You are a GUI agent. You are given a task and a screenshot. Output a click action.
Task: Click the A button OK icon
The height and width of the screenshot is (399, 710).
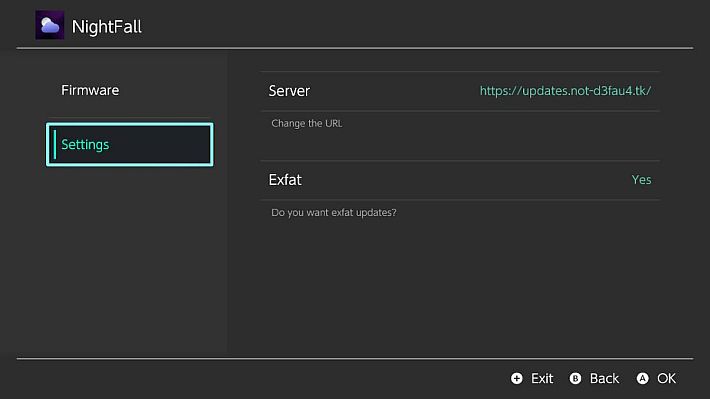(642, 379)
